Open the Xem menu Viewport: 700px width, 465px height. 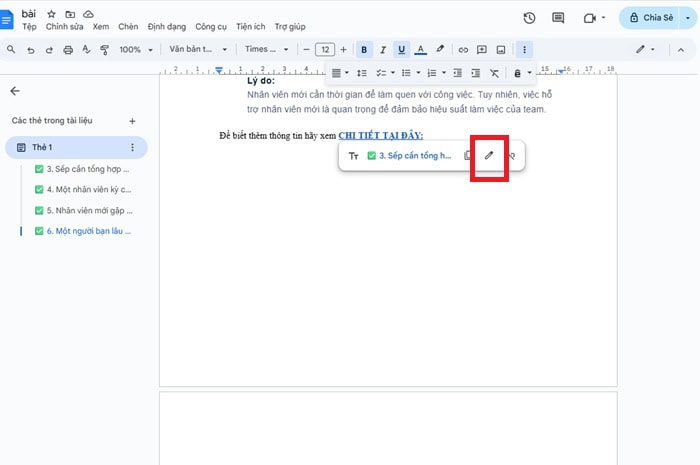pos(101,27)
